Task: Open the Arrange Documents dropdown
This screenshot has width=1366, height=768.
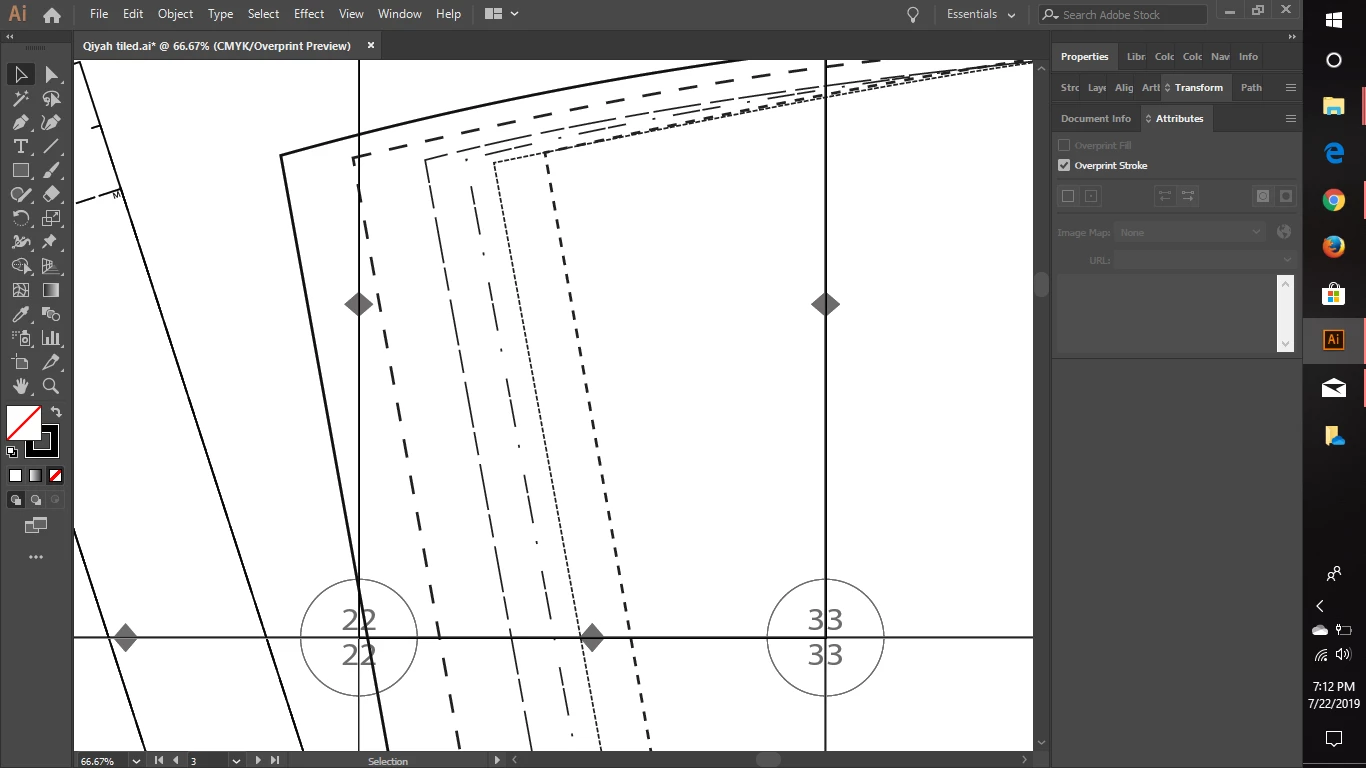Action: (502, 14)
